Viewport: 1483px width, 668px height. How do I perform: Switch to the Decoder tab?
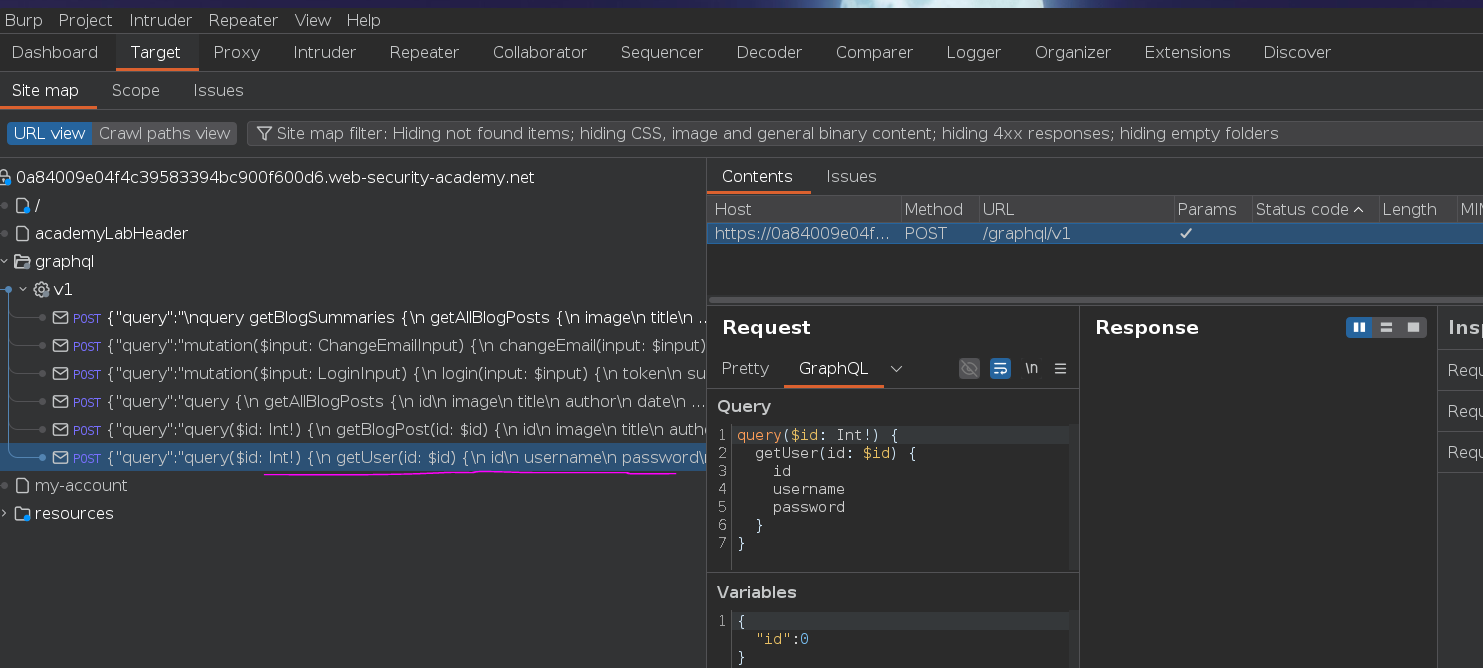click(x=769, y=52)
